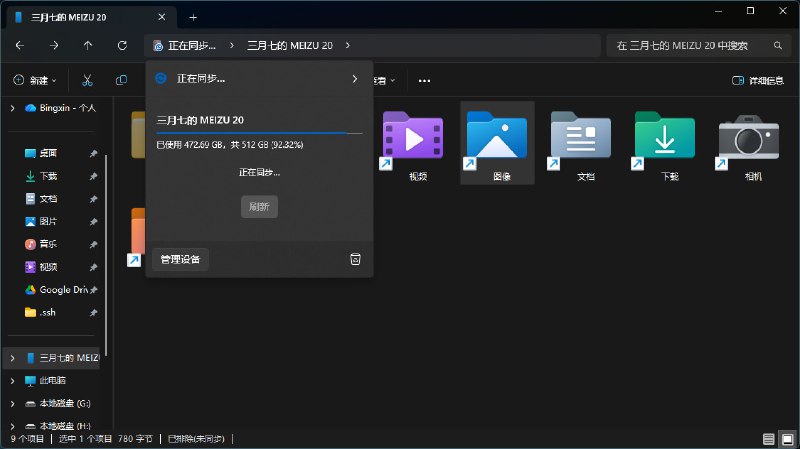Unpin 图片 using its pin icon
The height and width of the screenshot is (449, 800).
pos(93,221)
